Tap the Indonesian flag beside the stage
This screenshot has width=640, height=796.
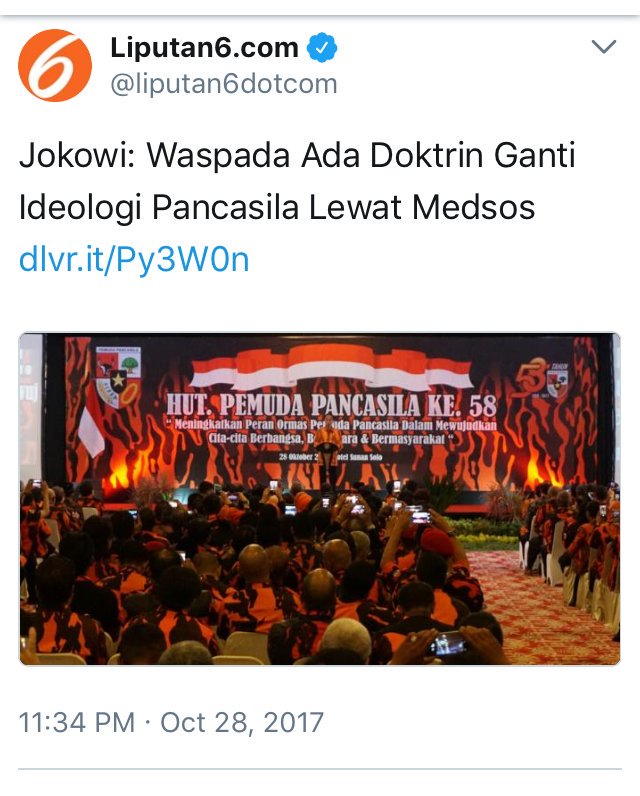(x=90, y=424)
